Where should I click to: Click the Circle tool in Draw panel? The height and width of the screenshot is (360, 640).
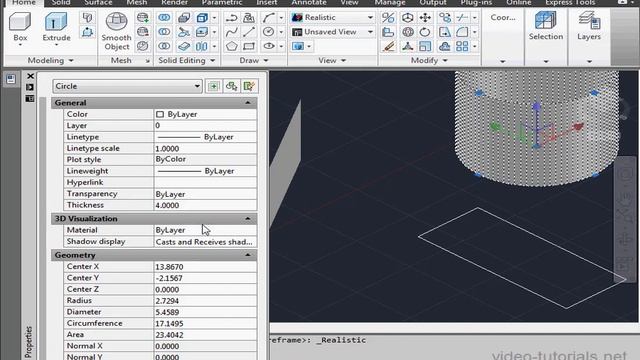point(269,32)
